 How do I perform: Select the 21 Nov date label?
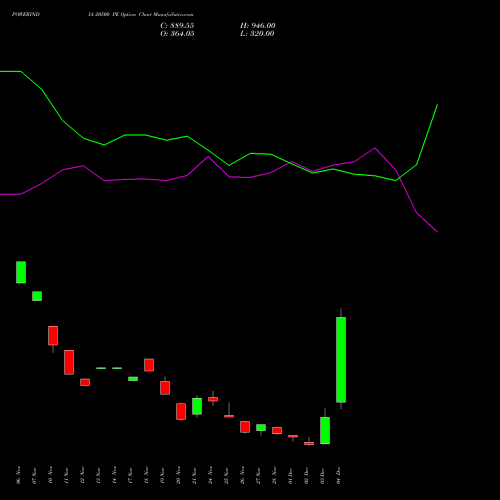[194, 475]
